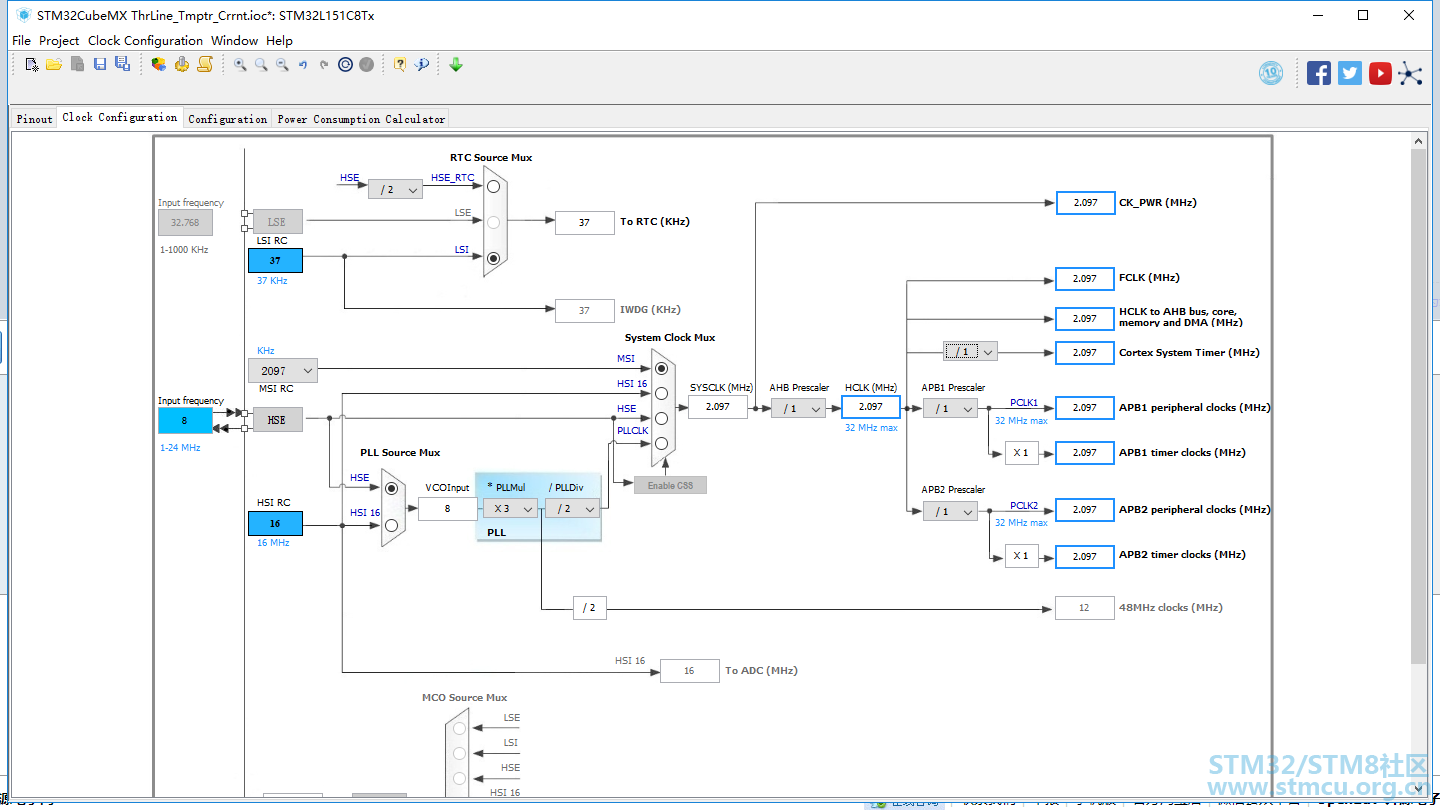Open the YouTube channel icon
Image resolution: width=1440 pixels, height=810 pixels.
click(1381, 73)
